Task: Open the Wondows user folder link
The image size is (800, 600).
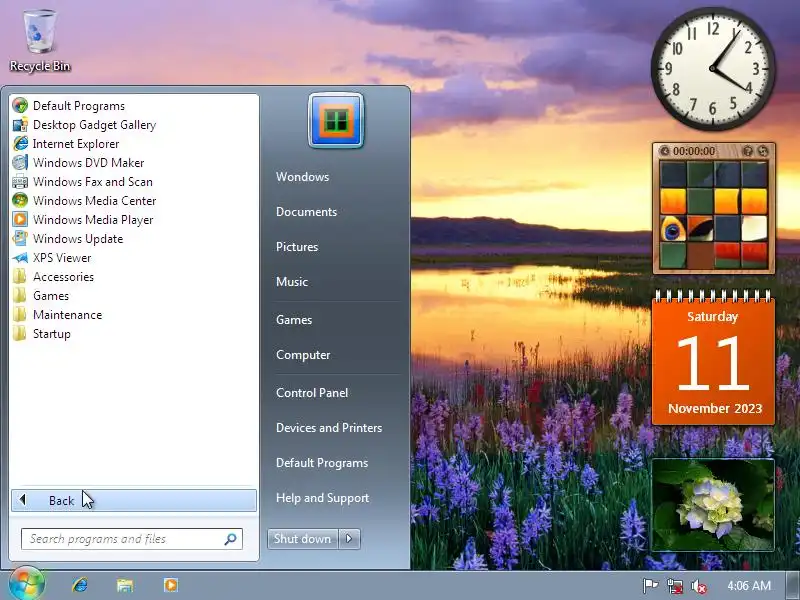Action: click(x=303, y=177)
